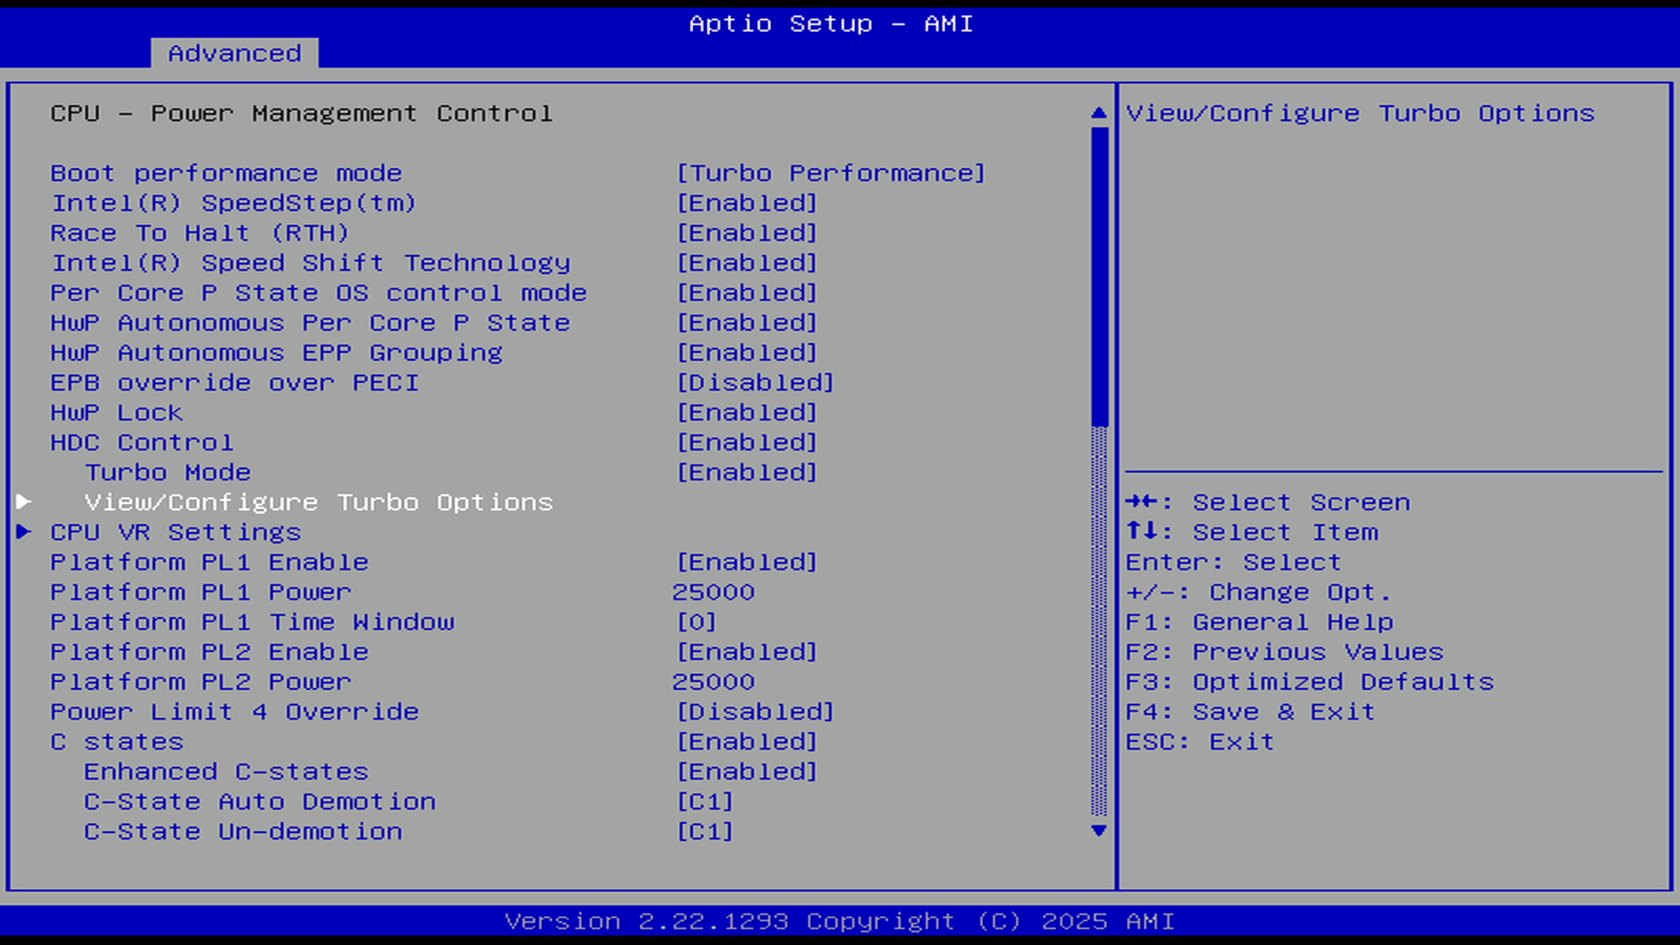Toggle Per Core P State OS control value
The height and width of the screenshot is (945, 1680).
[747, 293]
